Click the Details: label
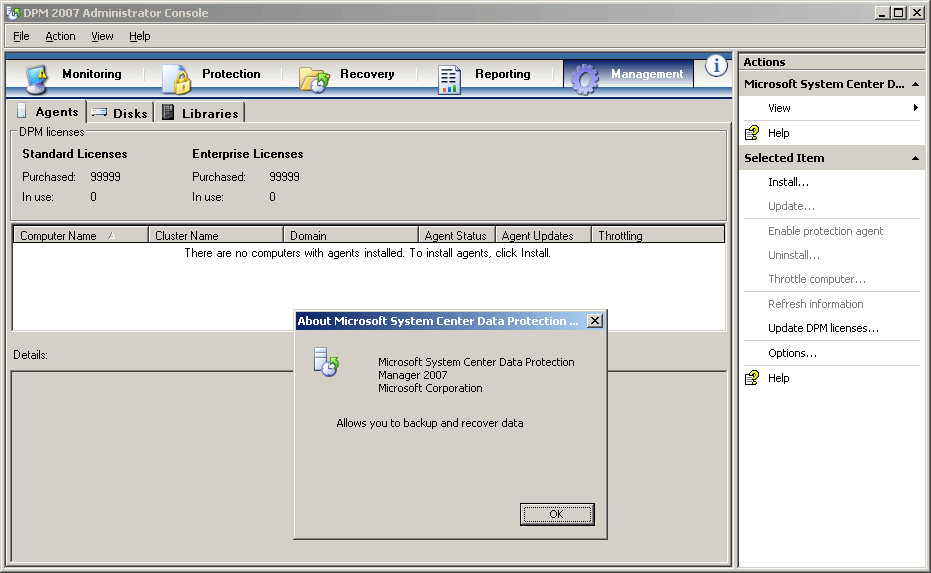The image size is (931, 573). tap(30, 354)
